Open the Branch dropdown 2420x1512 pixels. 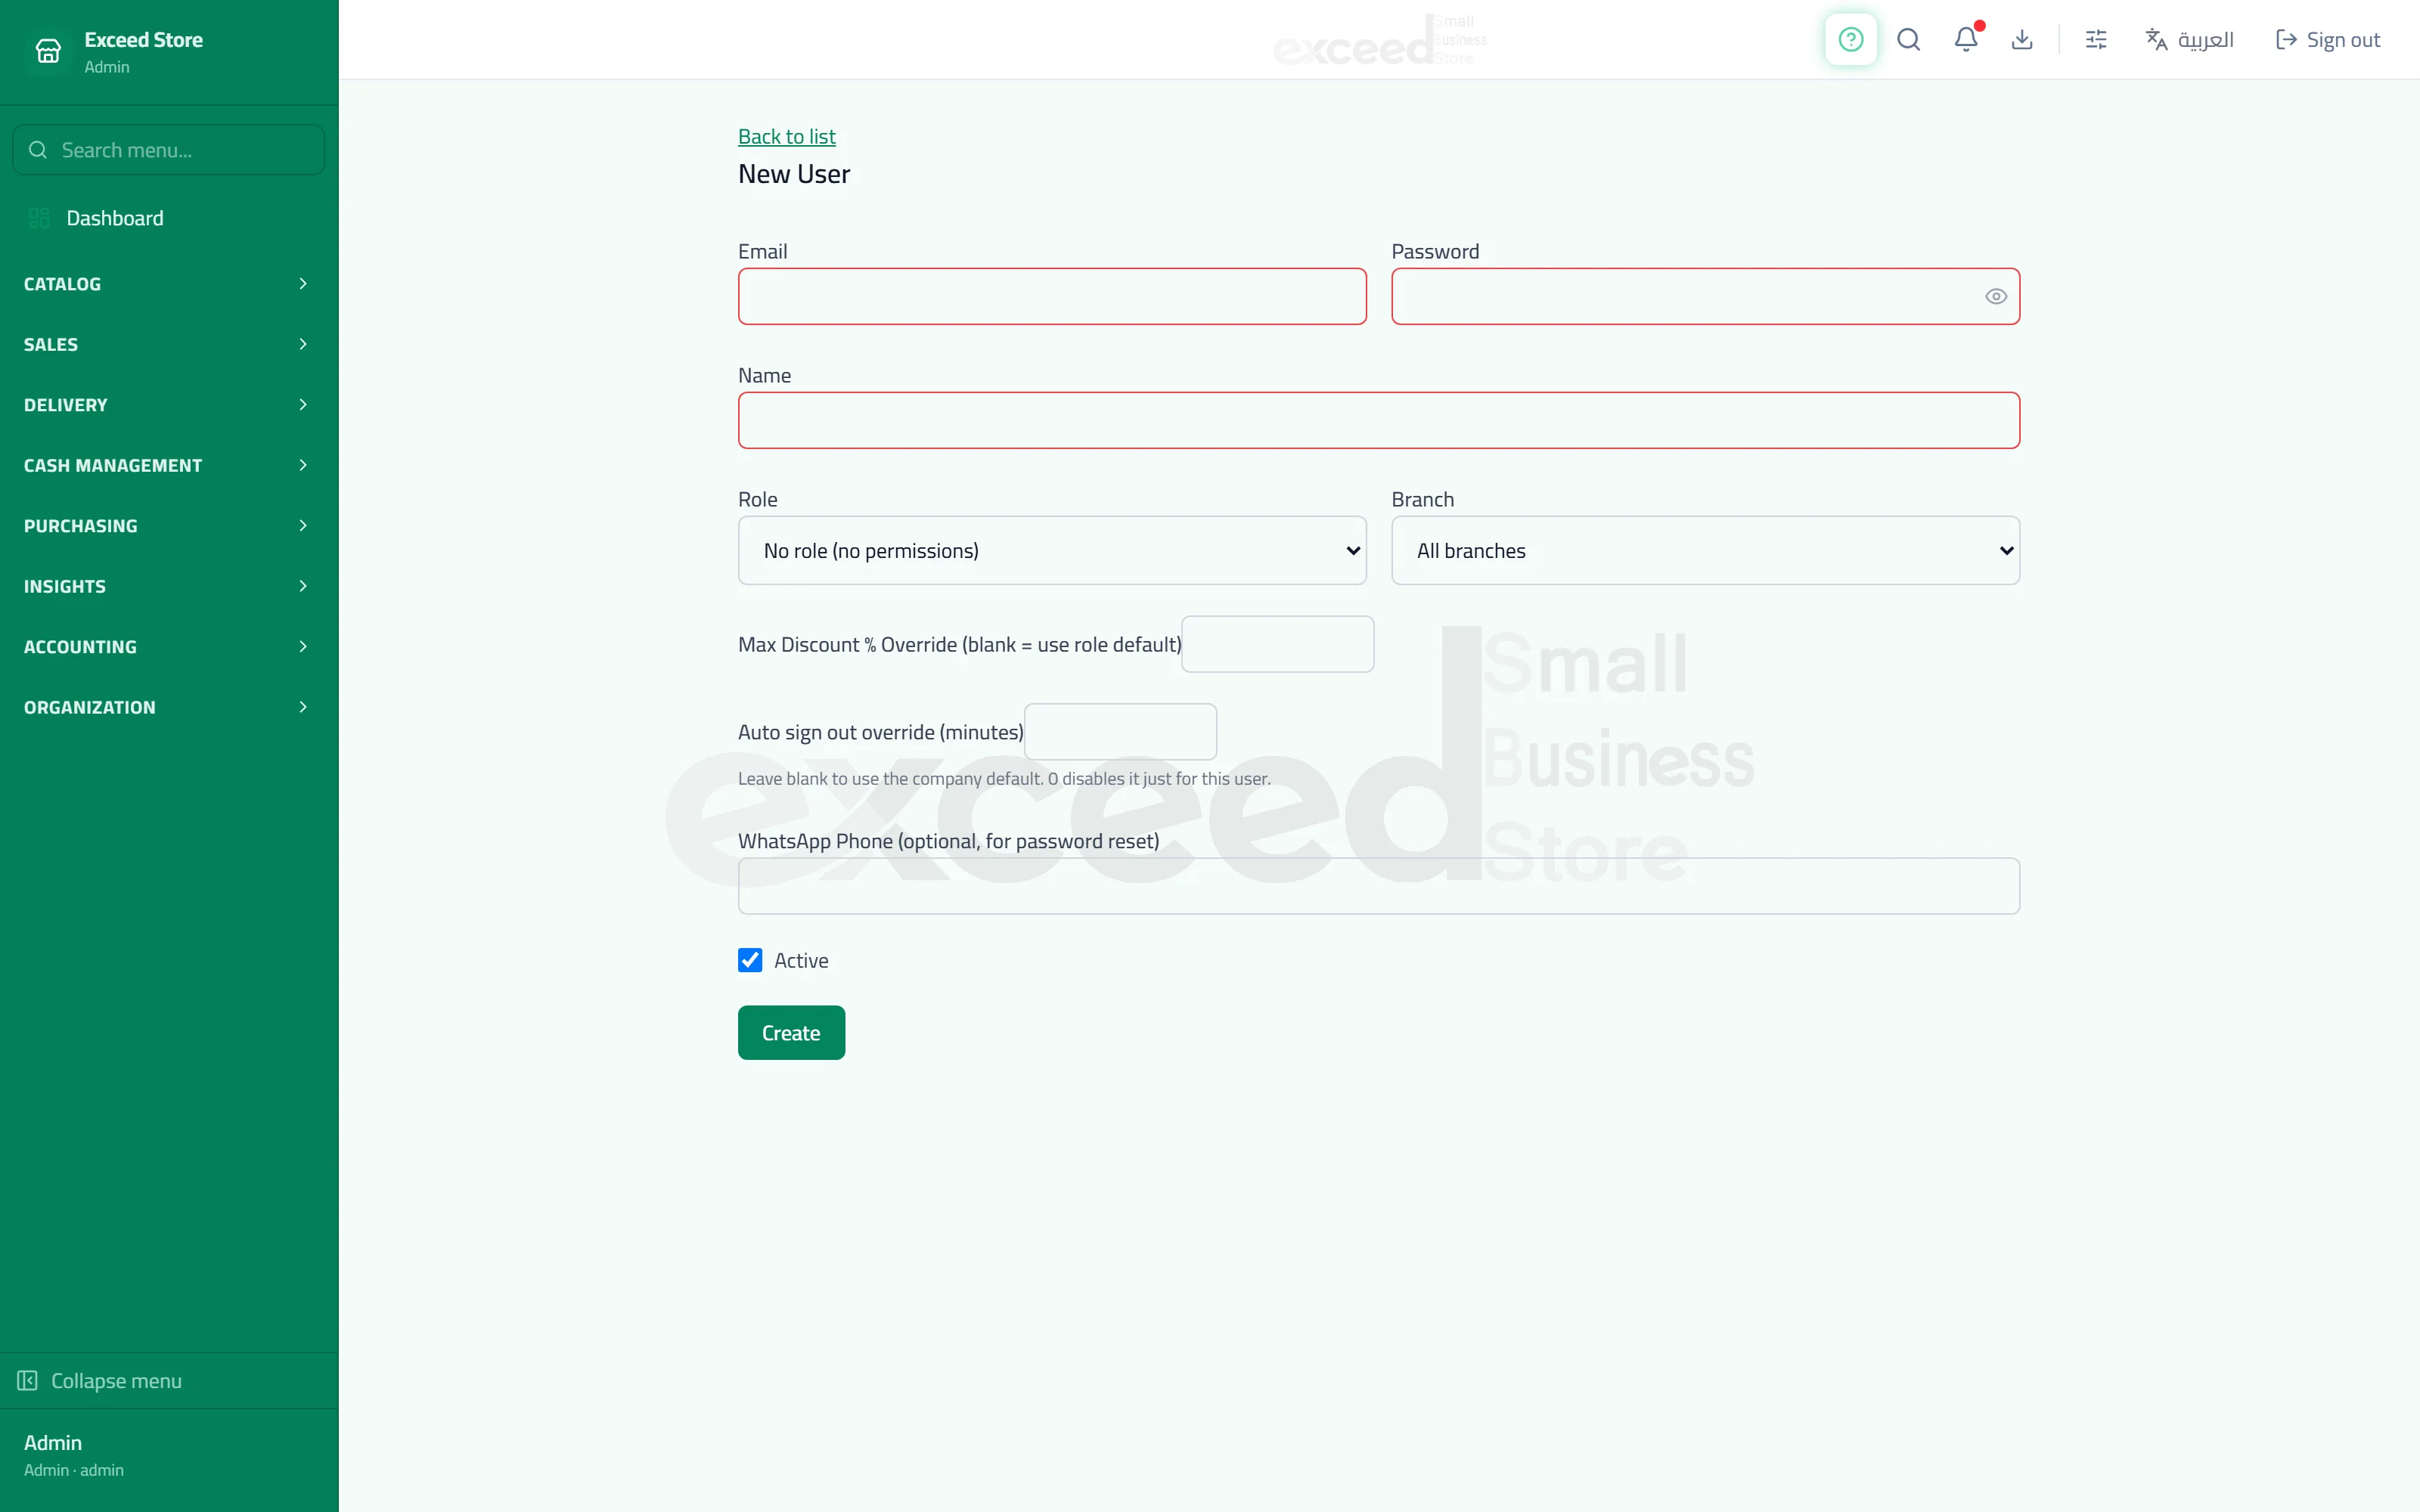coord(1705,550)
